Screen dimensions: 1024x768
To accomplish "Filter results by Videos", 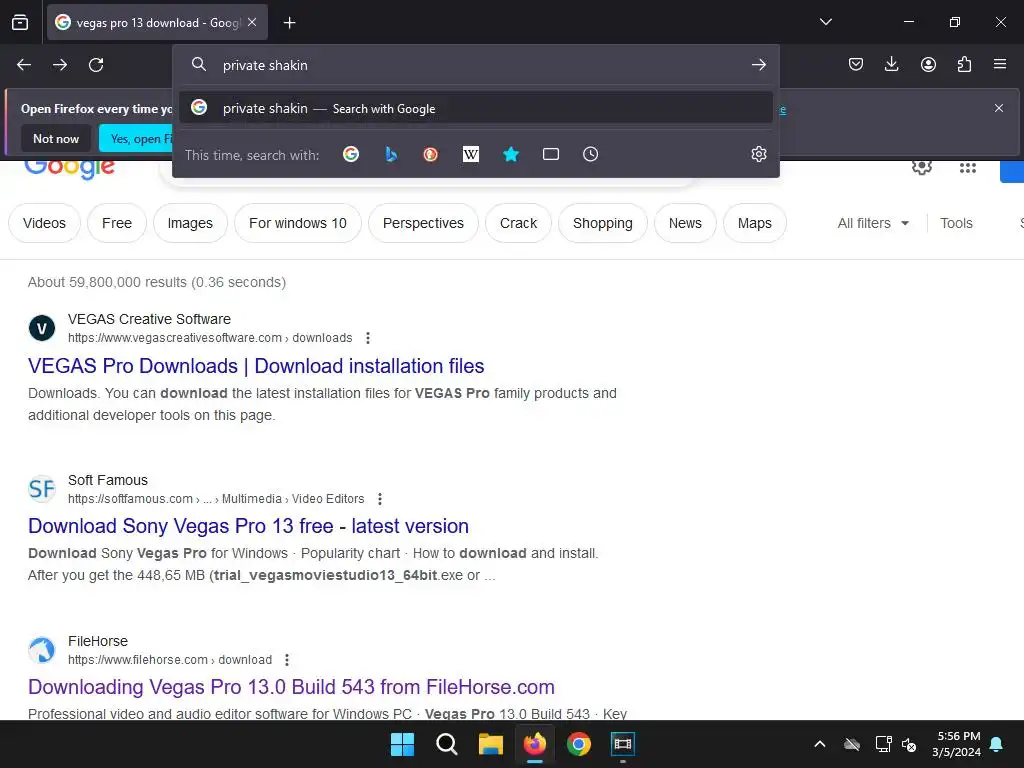I will (x=44, y=223).
